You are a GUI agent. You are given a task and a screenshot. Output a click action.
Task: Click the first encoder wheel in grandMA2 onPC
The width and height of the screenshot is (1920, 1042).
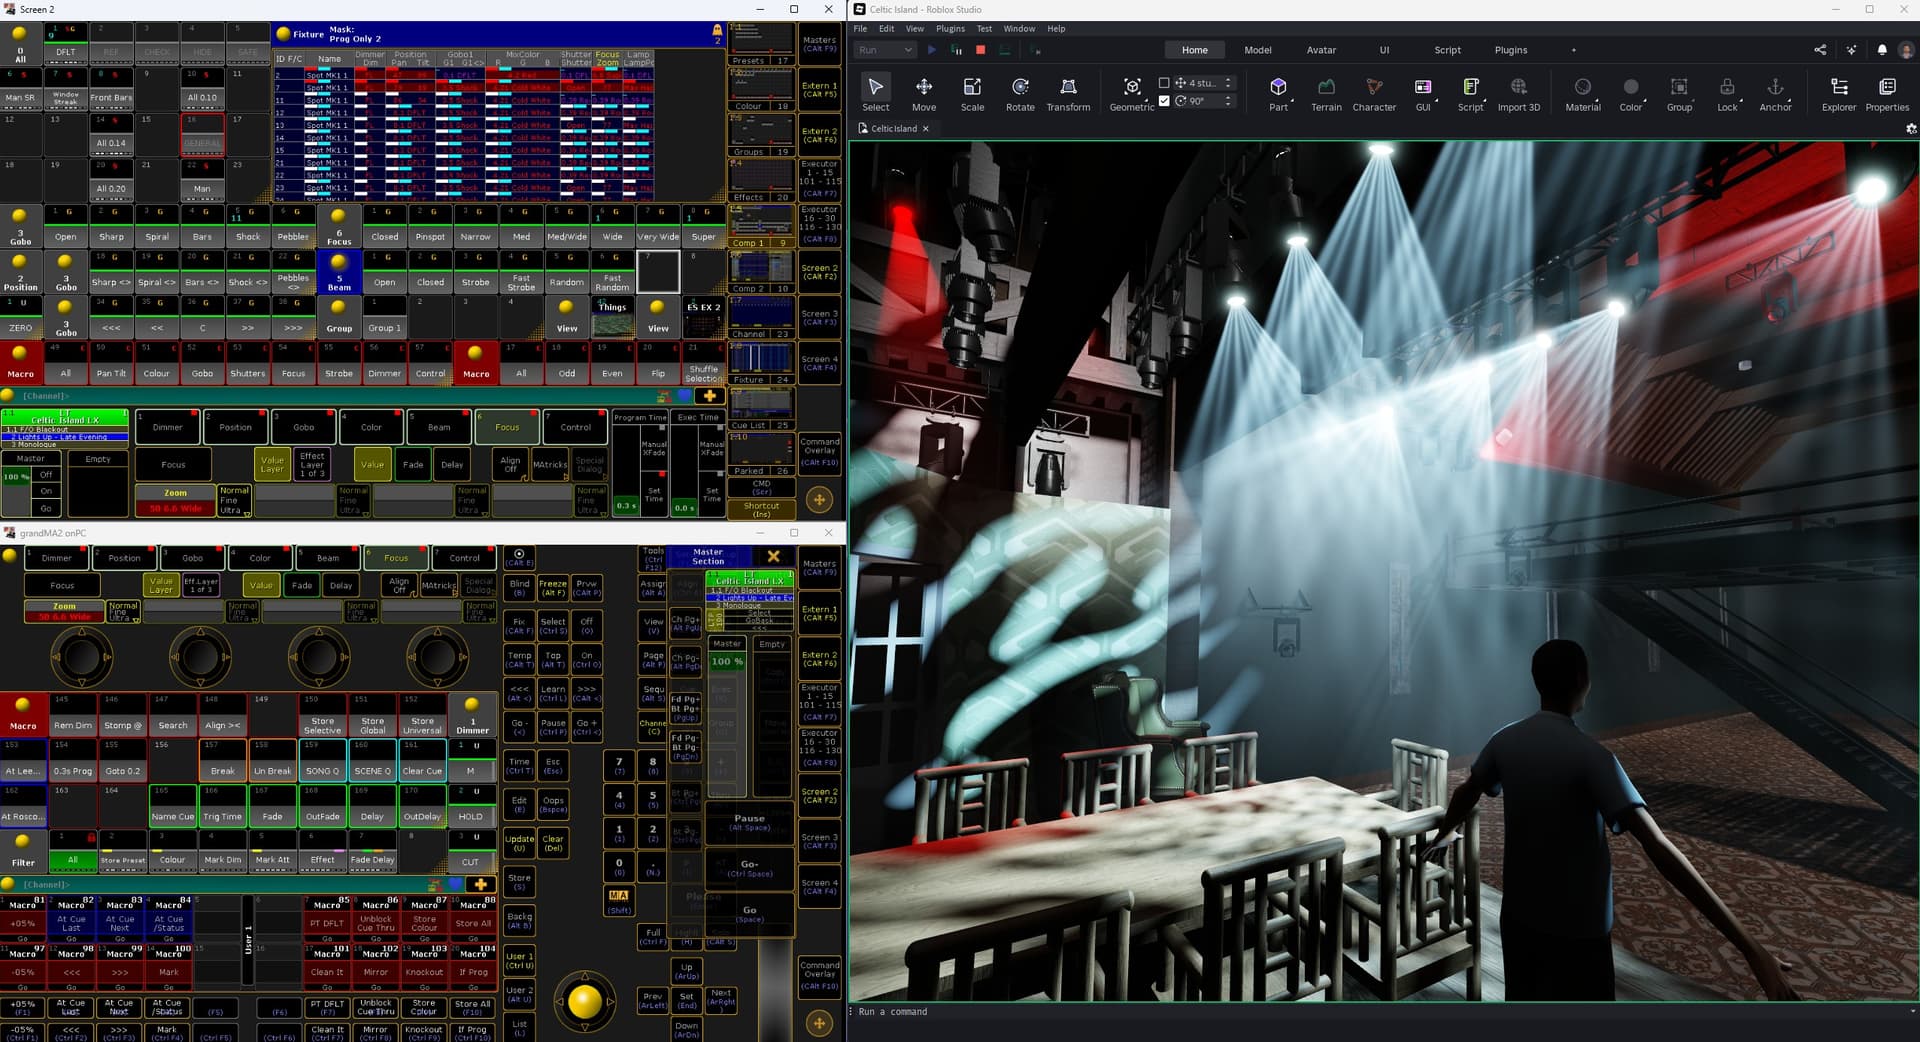click(81, 656)
